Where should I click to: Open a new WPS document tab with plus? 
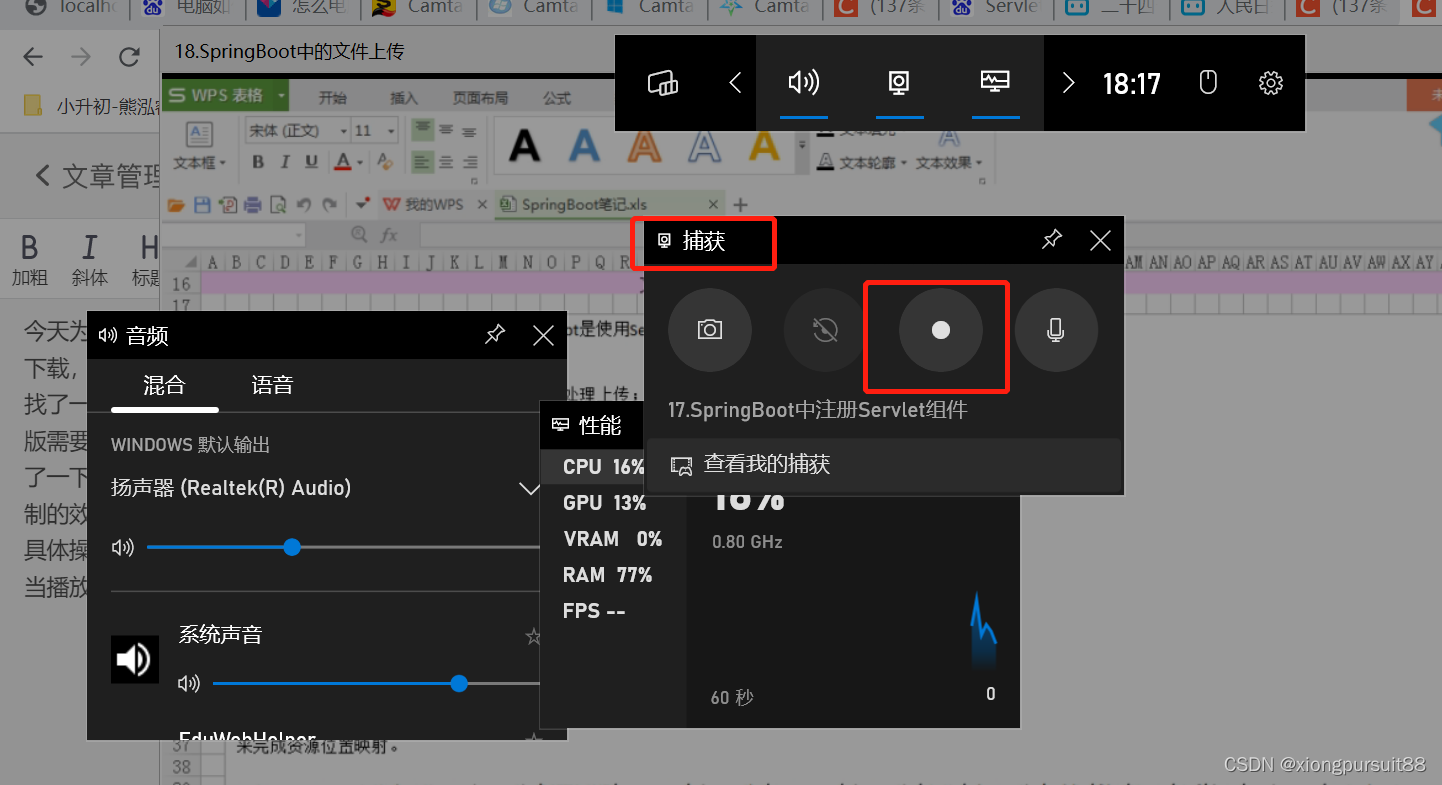pyautogui.click(x=741, y=205)
